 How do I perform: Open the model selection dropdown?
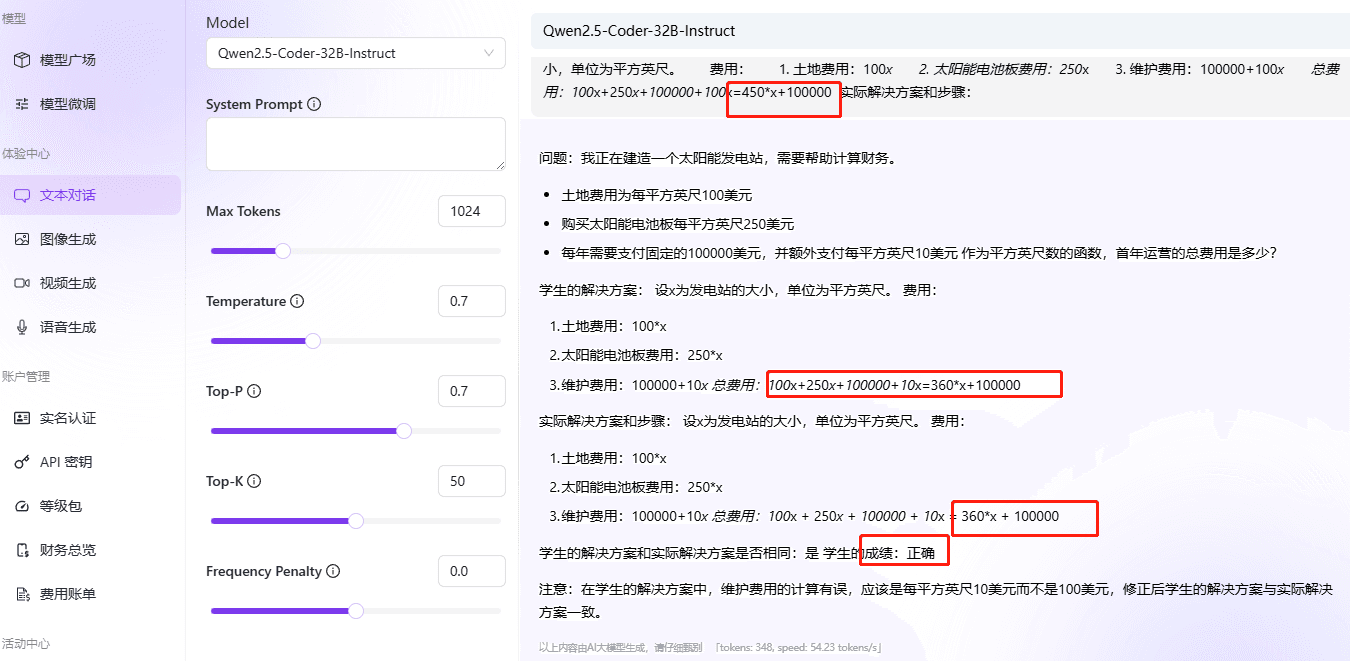pyautogui.click(x=355, y=53)
